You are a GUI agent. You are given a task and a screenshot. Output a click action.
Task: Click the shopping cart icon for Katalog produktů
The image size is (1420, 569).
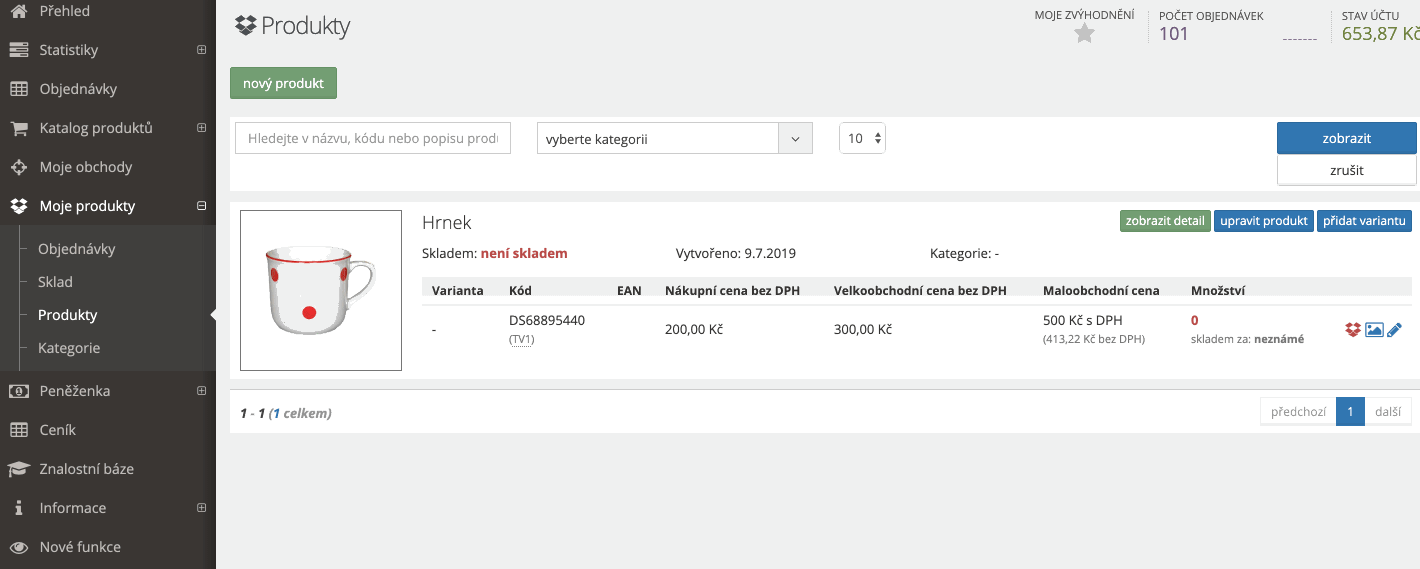coord(18,128)
